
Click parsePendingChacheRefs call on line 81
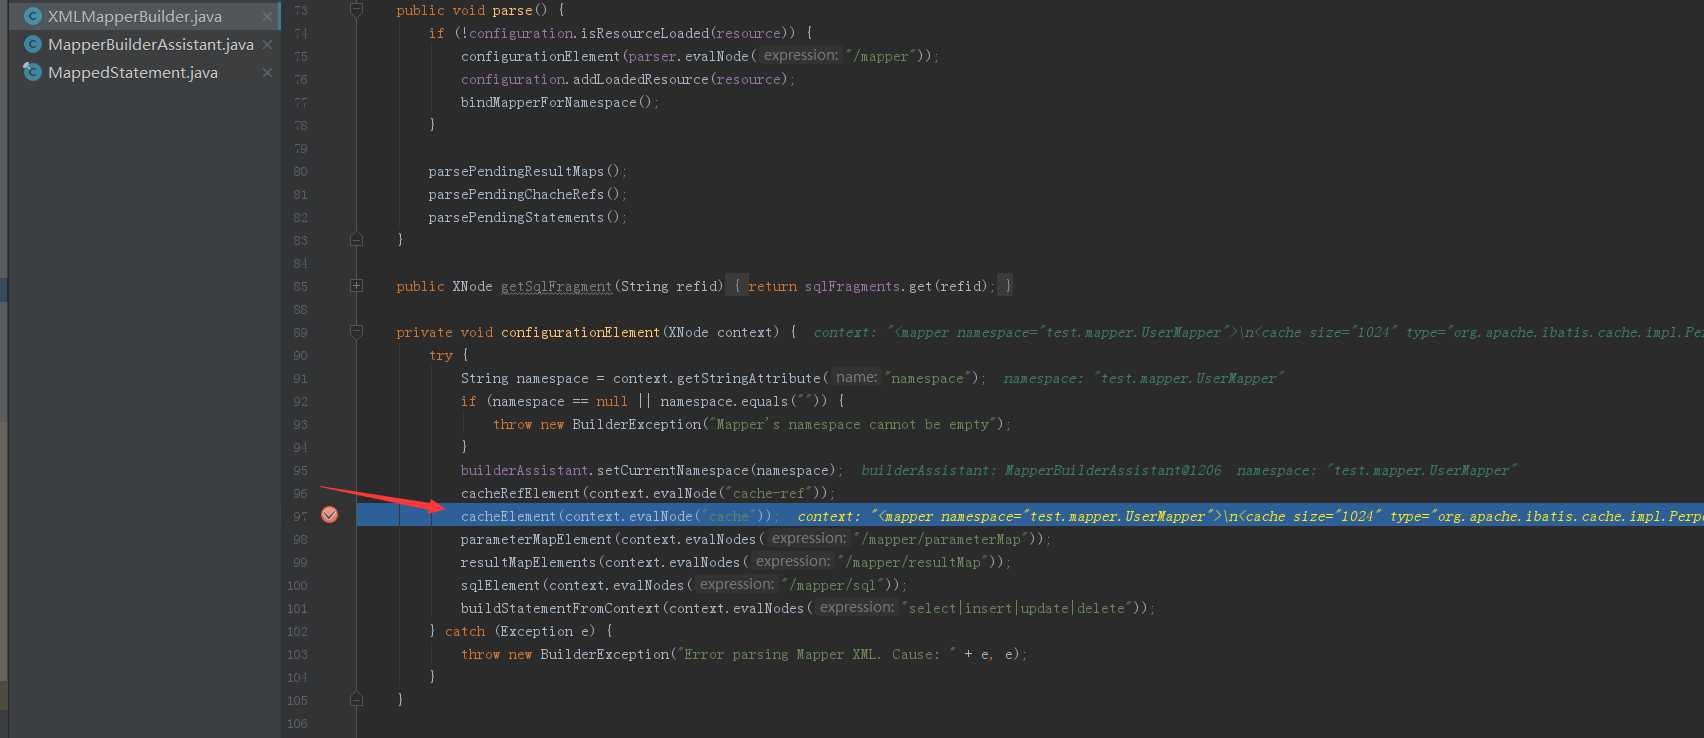(x=516, y=194)
